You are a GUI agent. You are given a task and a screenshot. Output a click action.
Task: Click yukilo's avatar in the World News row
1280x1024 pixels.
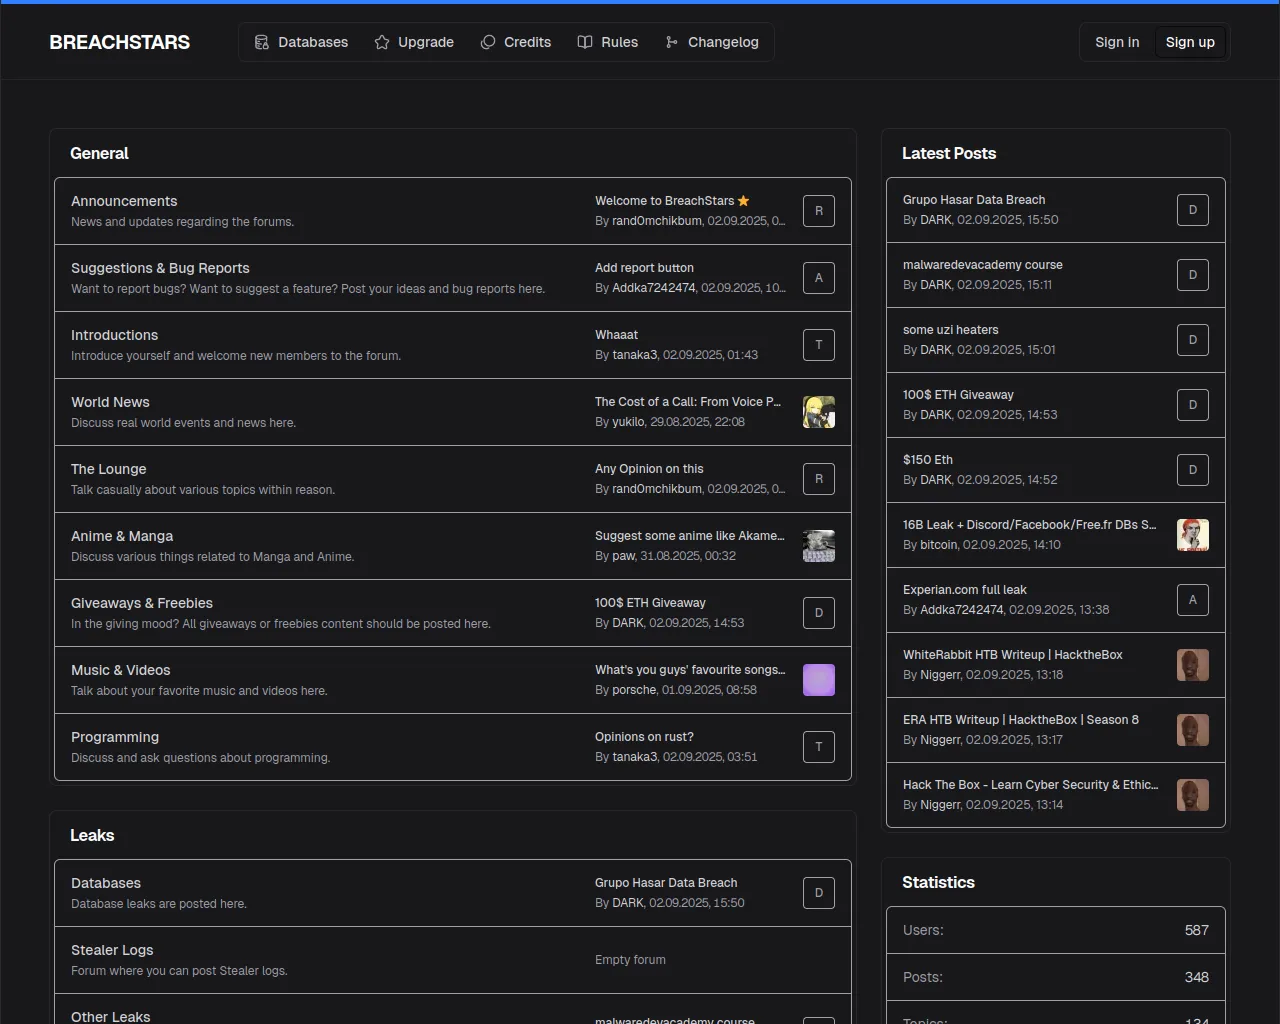[x=818, y=412]
